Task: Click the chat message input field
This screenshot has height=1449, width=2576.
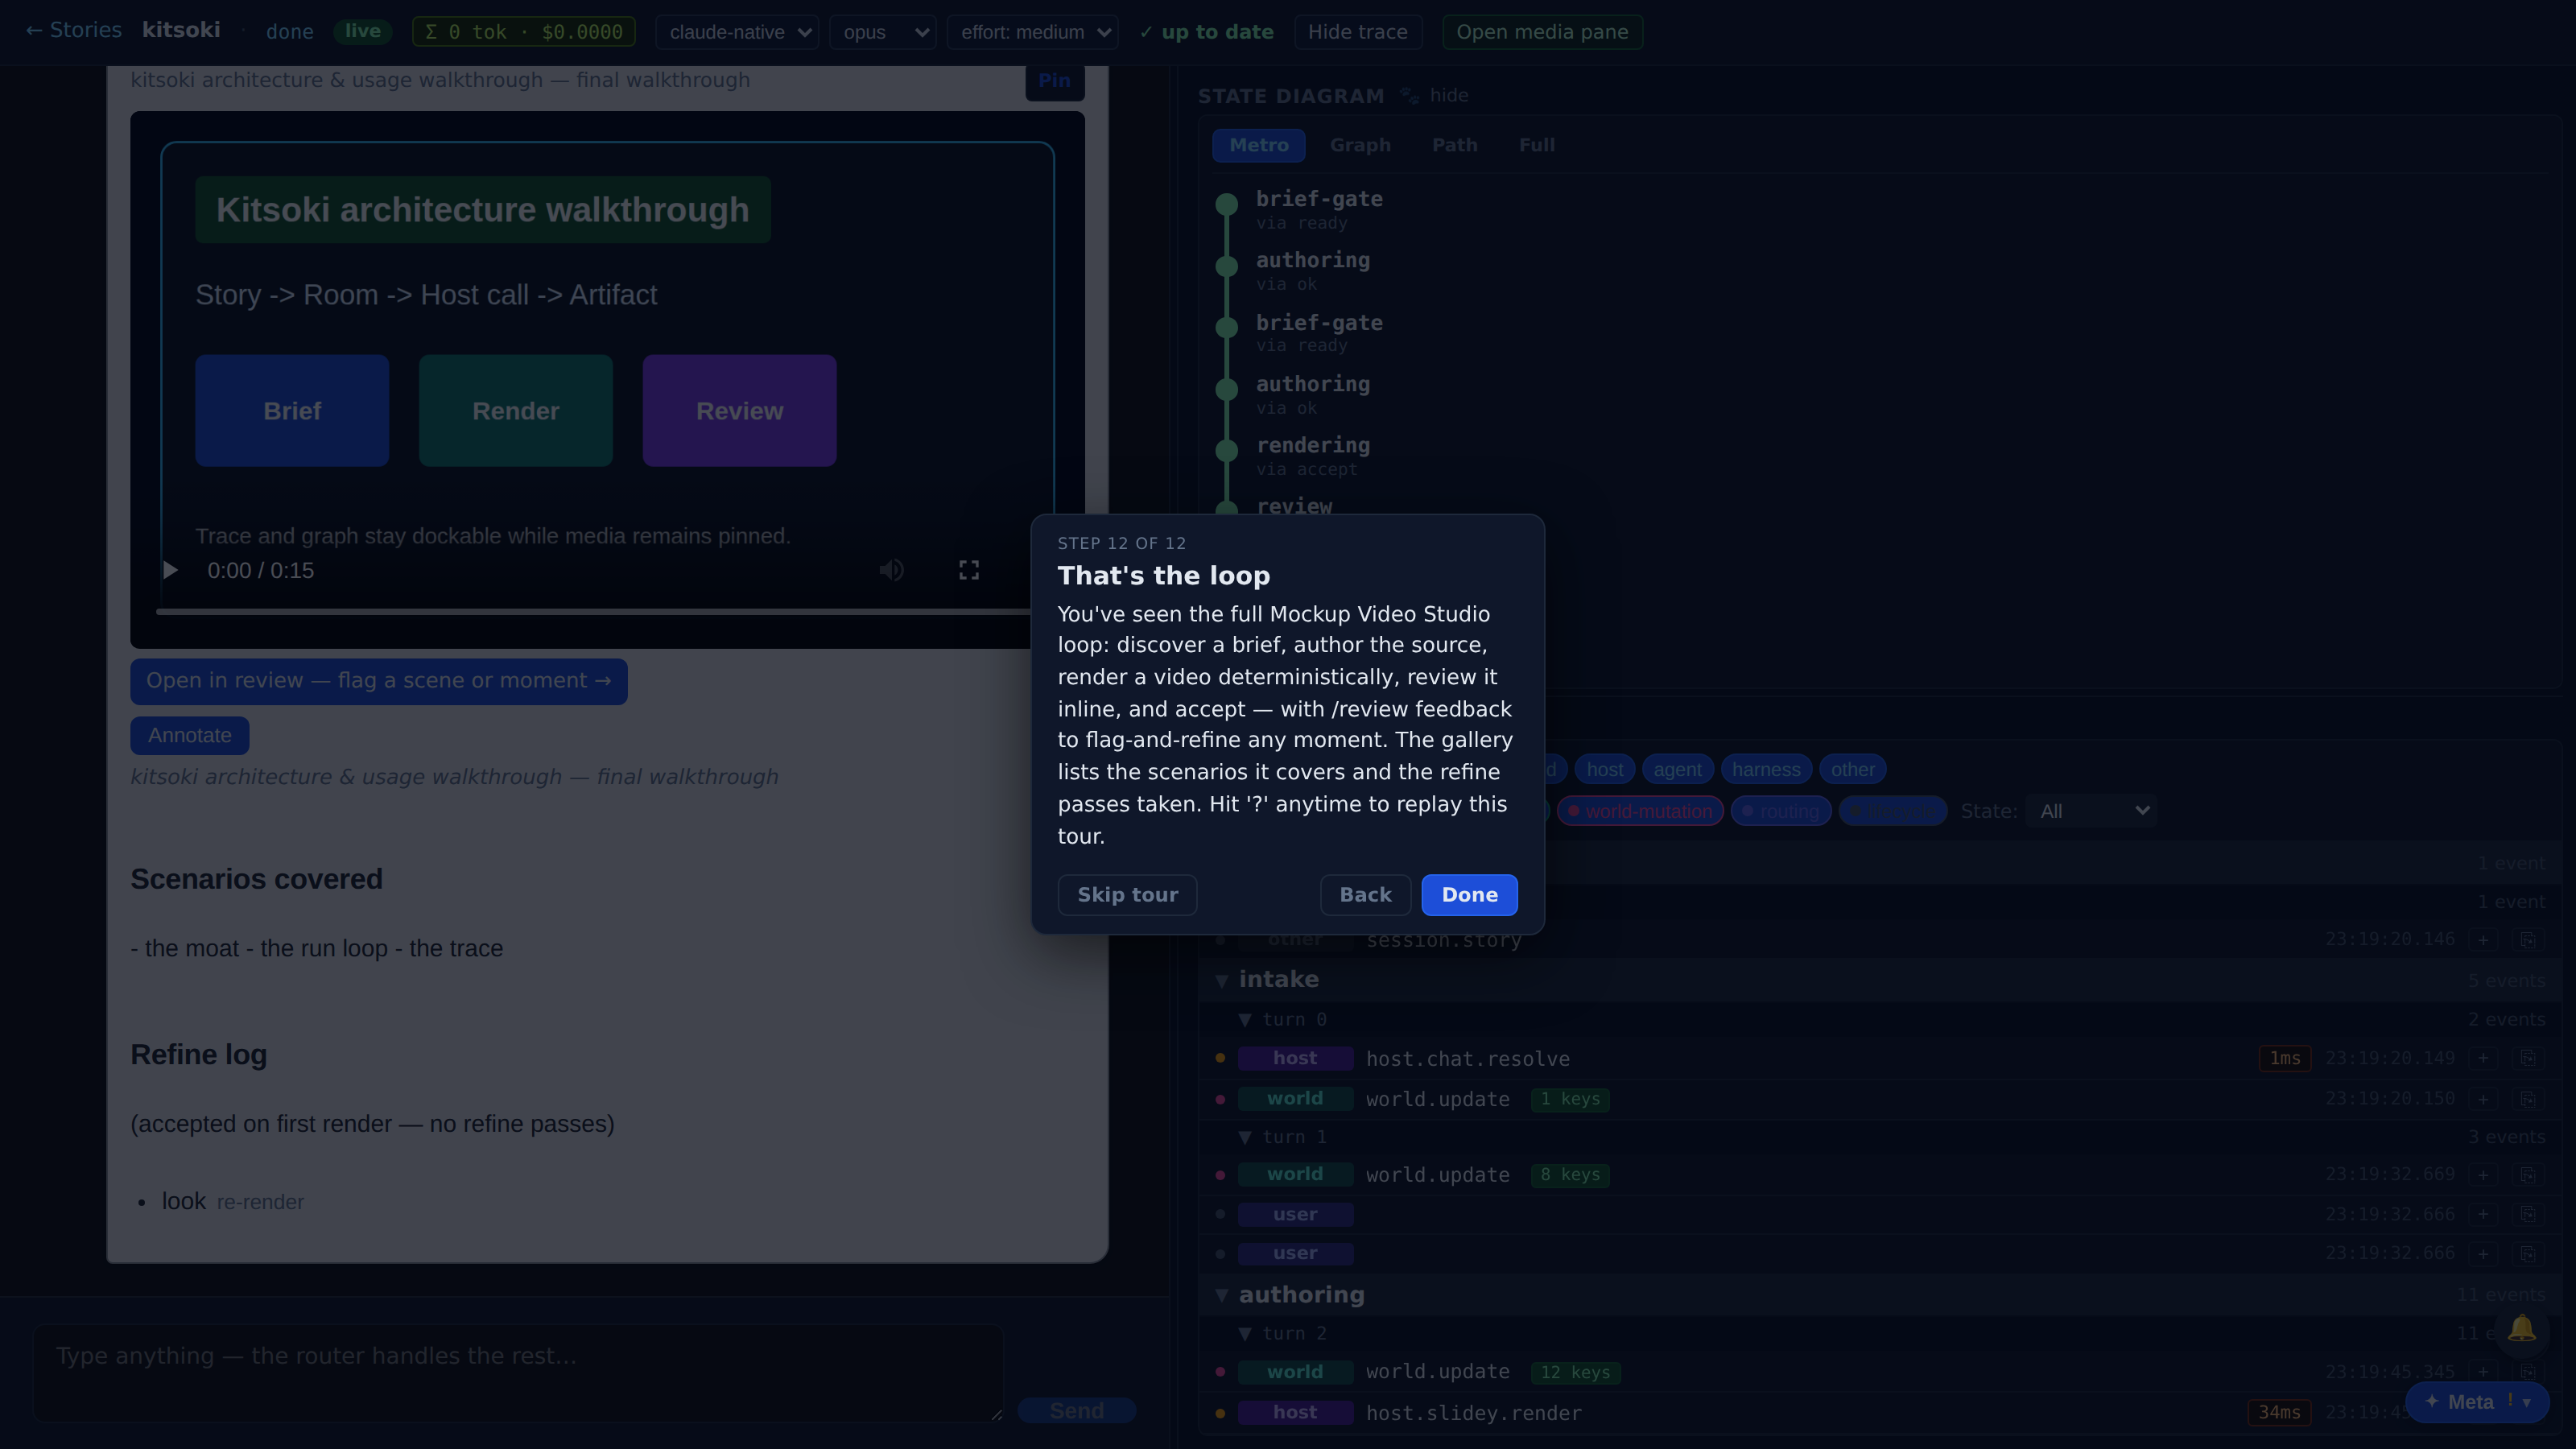Action: [518, 1373]
